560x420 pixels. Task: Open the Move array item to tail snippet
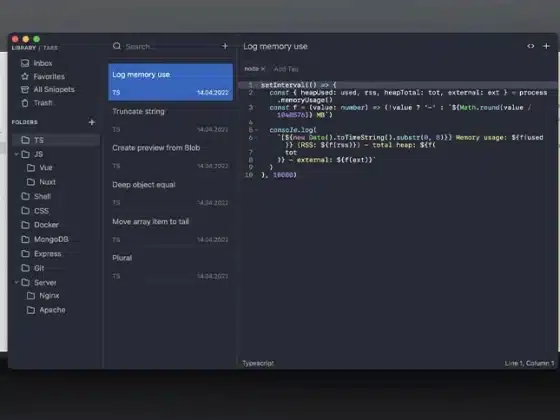pyautogui.click(x=171, y=230)
